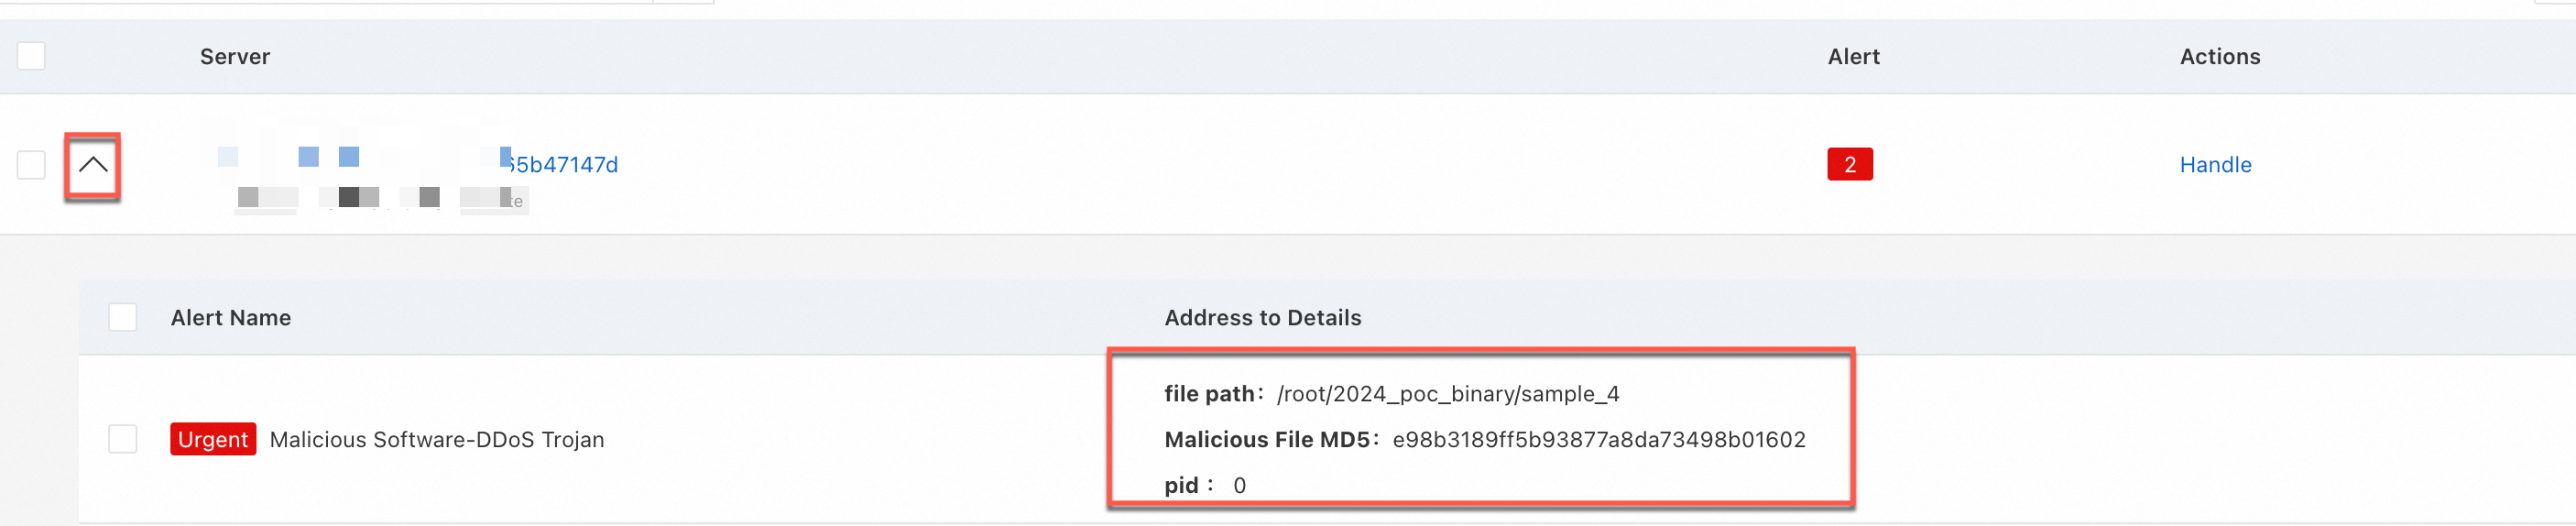Click the Server column header
The width and height of the screenshot is (2576, 526).
coord(235,57)
